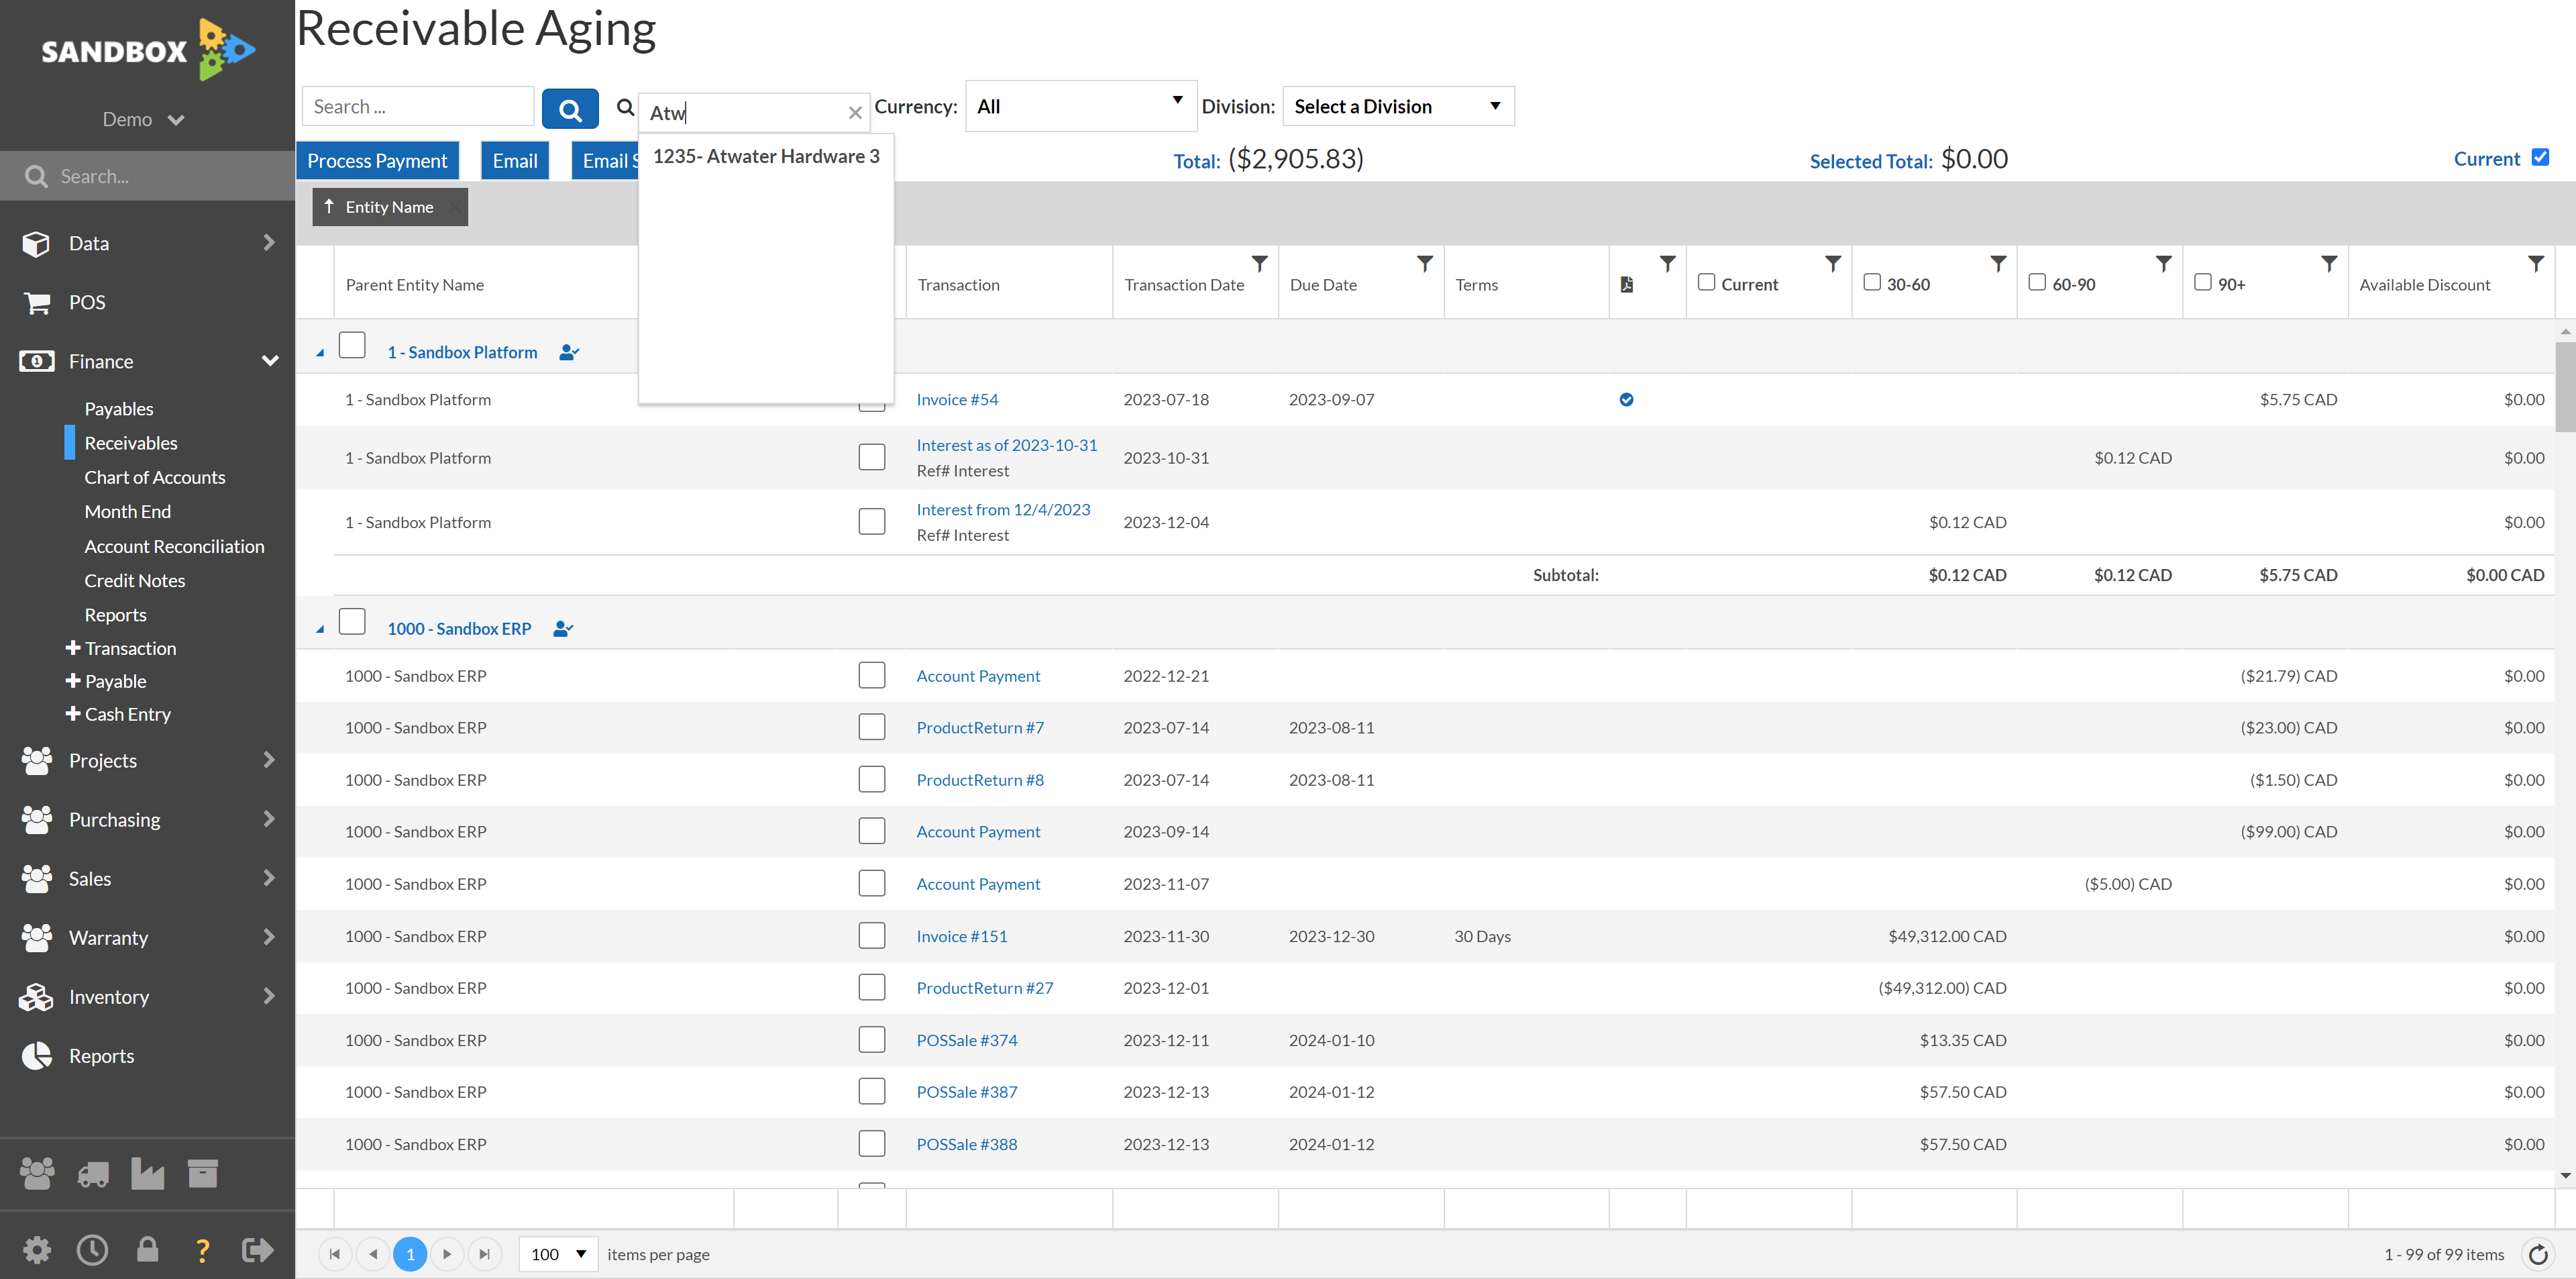This screenshot has height=1279, width=2576.
Task: Click user icon beside 1000 - Sandbox ERP
Action: point(563,628)
